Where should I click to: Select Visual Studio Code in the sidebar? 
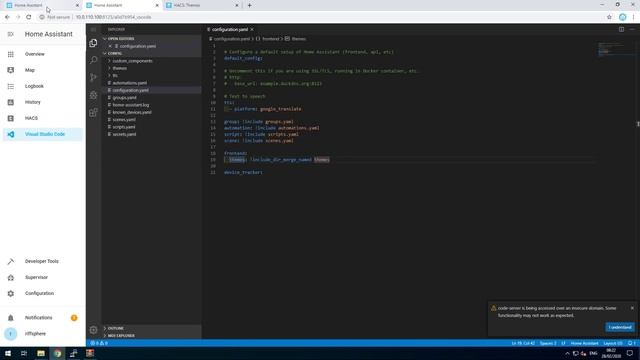pyautogui.click(x=42, y=134)
